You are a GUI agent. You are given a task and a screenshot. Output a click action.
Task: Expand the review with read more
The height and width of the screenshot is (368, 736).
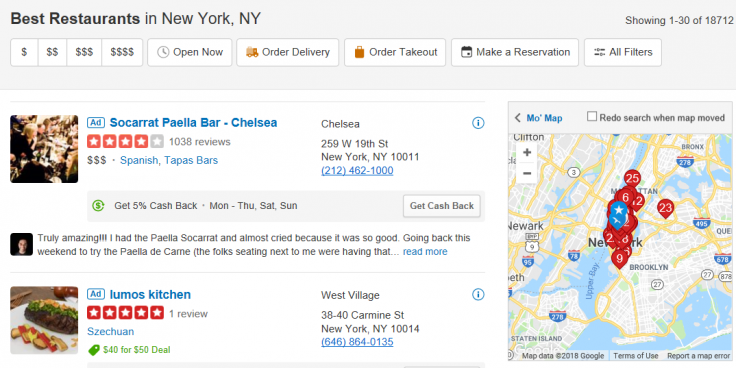[425, 252]
